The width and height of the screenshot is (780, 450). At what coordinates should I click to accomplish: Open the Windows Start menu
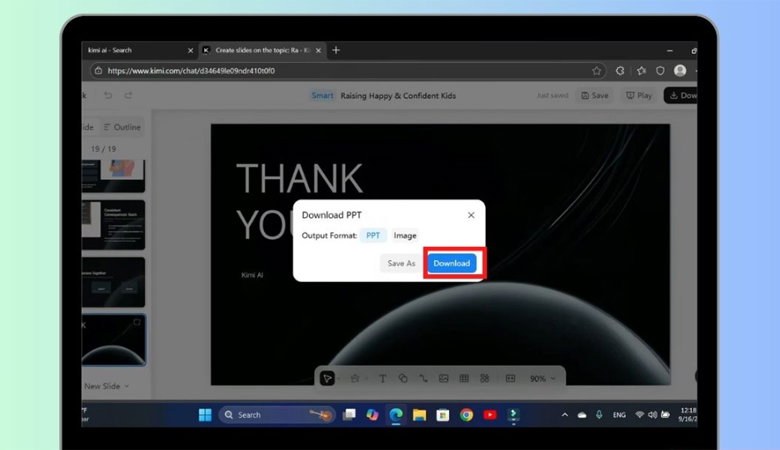point(205,415)
